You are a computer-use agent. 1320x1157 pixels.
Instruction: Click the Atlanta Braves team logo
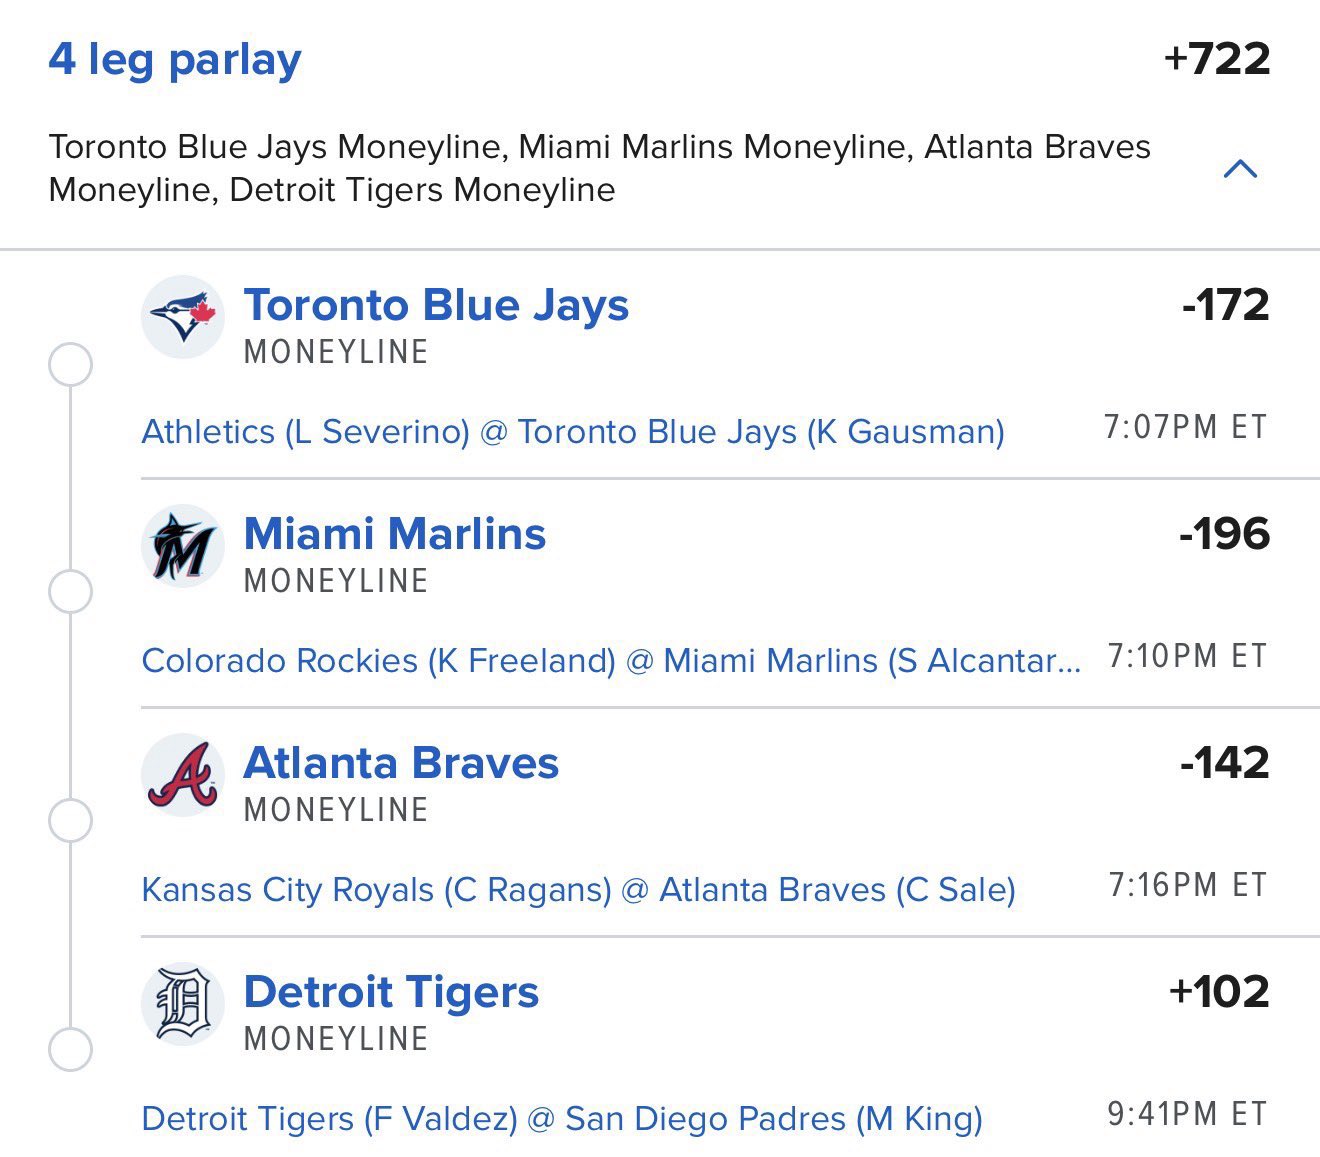(x=182, y=775)
